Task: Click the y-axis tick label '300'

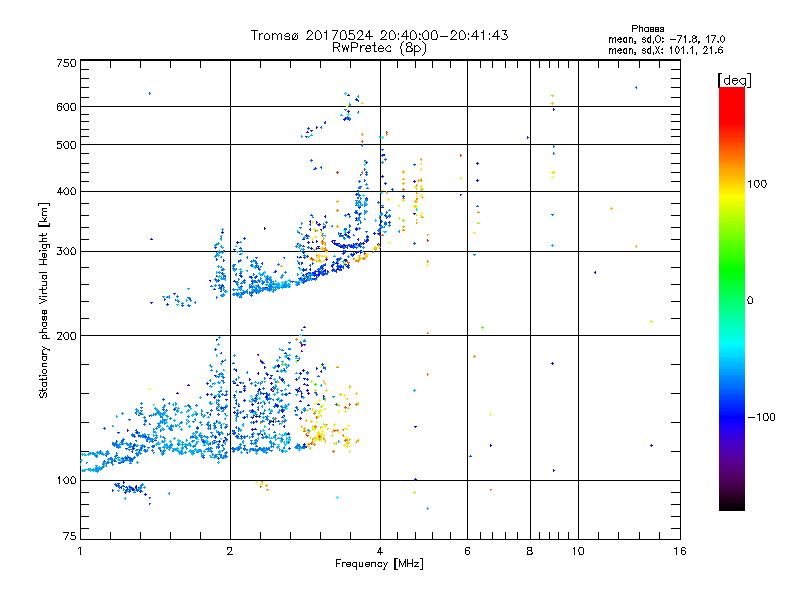Action: [x=66, y=252]
